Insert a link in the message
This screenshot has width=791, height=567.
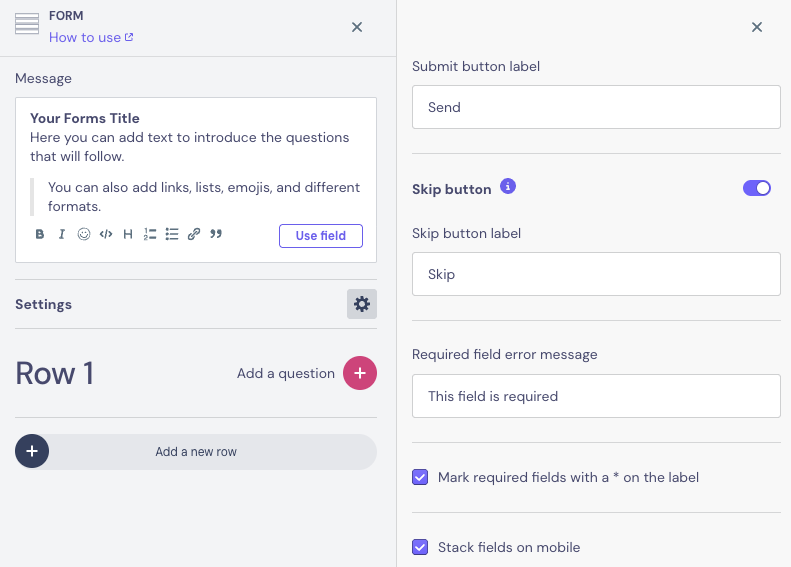tap(194, 235)
